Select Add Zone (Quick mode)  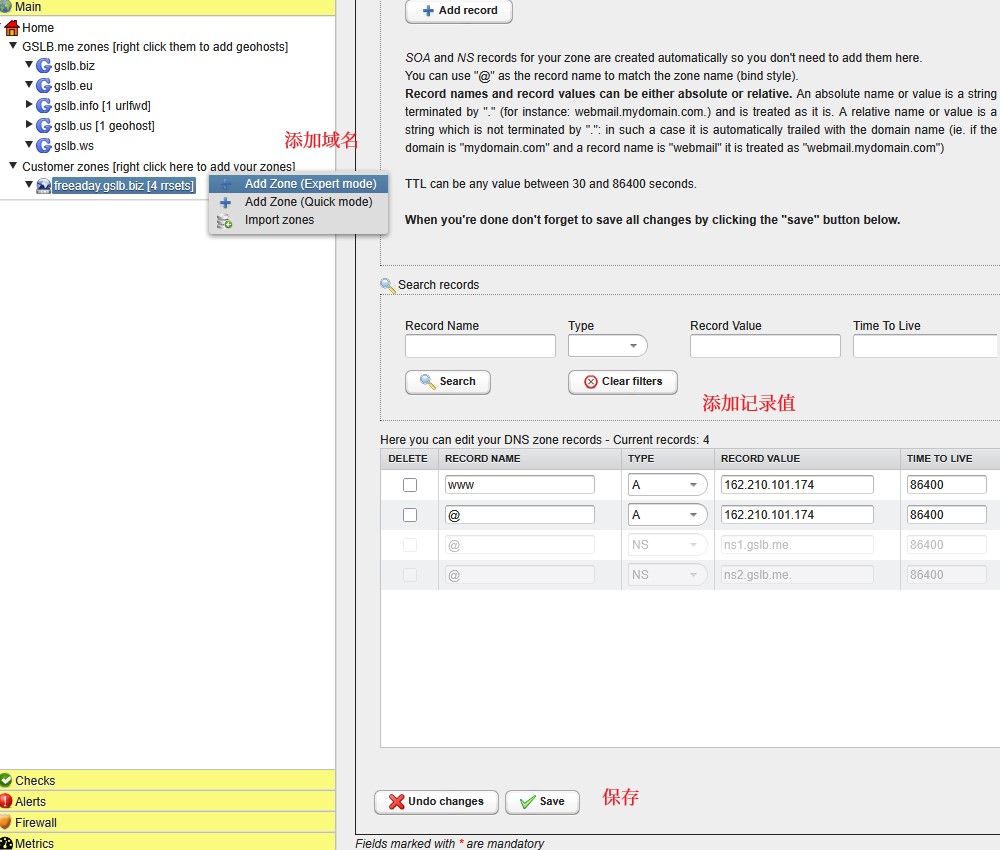308,202
